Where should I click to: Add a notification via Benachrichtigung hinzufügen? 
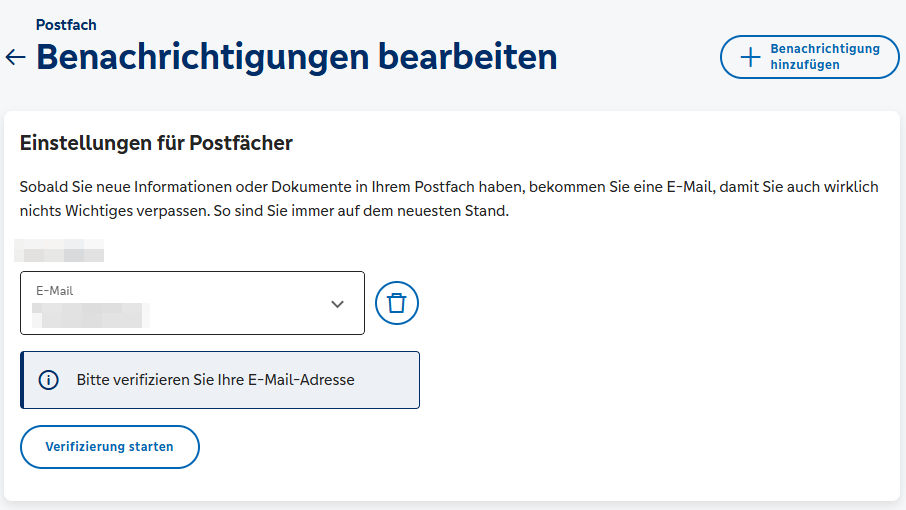point(810,57)
